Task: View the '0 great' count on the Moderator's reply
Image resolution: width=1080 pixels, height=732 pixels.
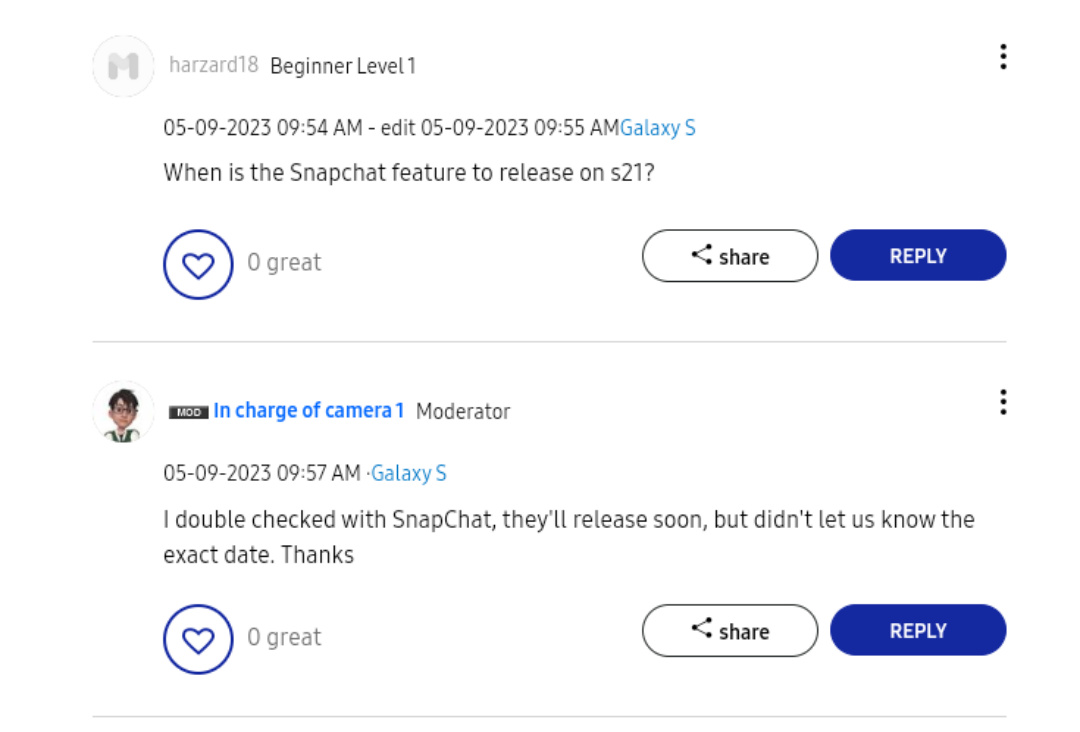Action: (x=284, y=637)
